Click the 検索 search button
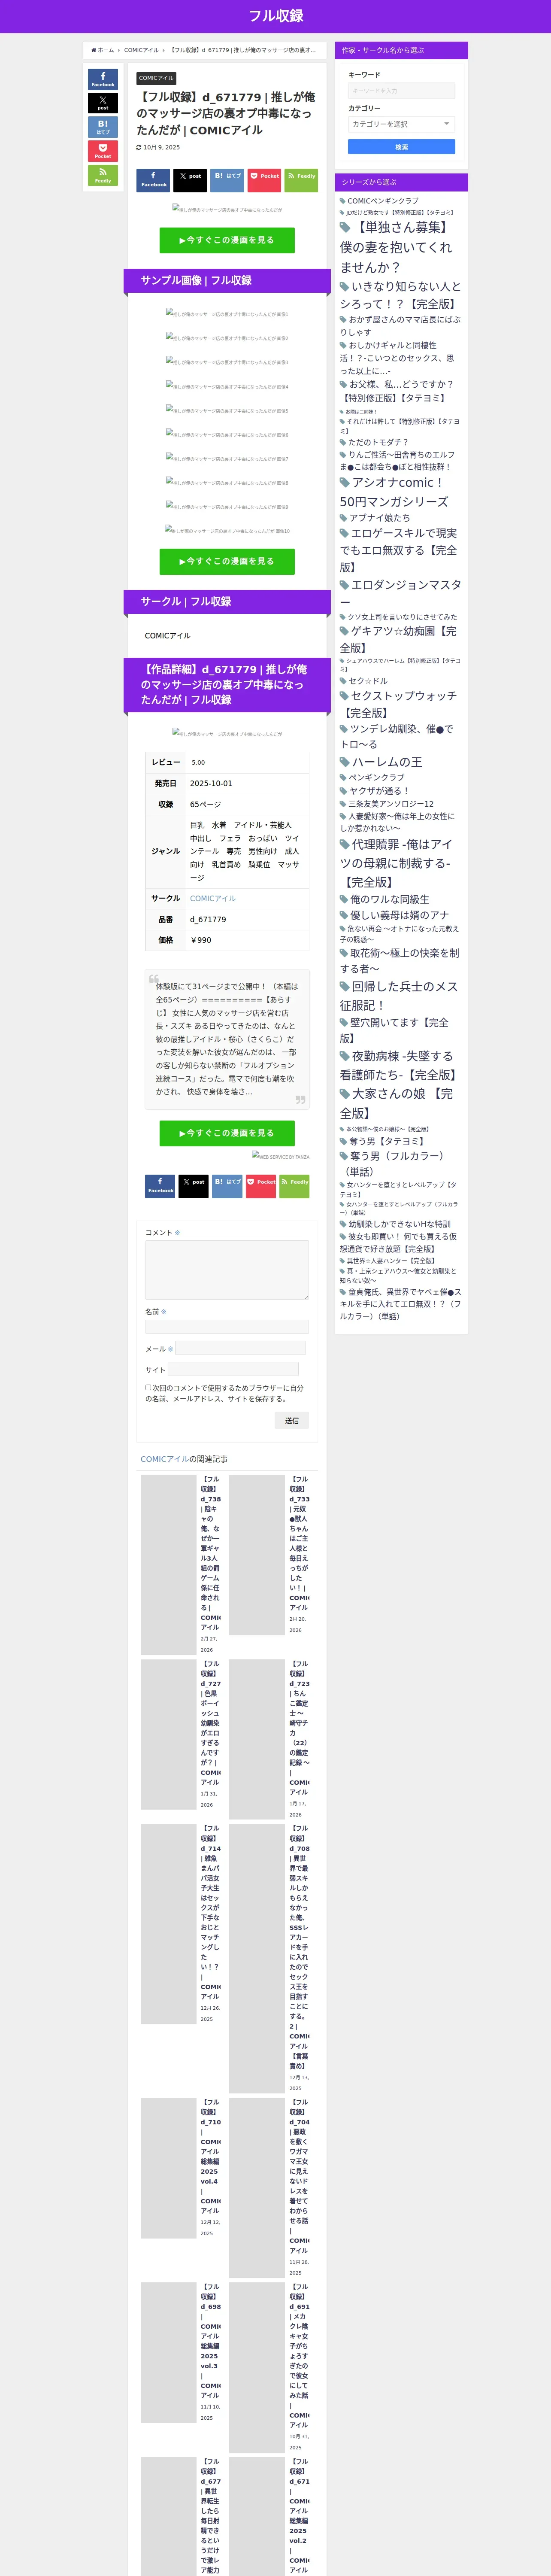 click(x=401, y=147)
